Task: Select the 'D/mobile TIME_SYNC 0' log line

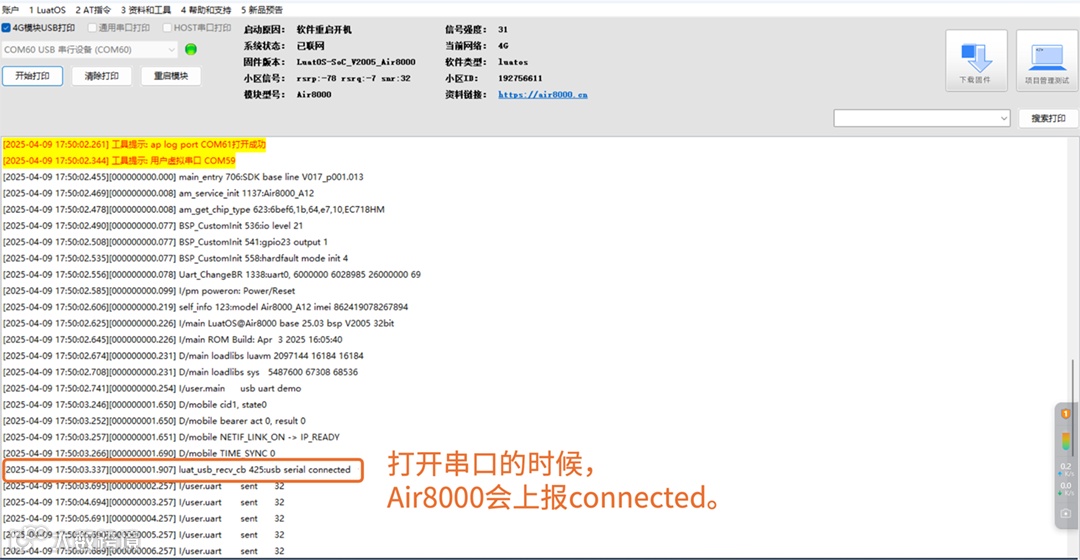Action: (139, 453)
